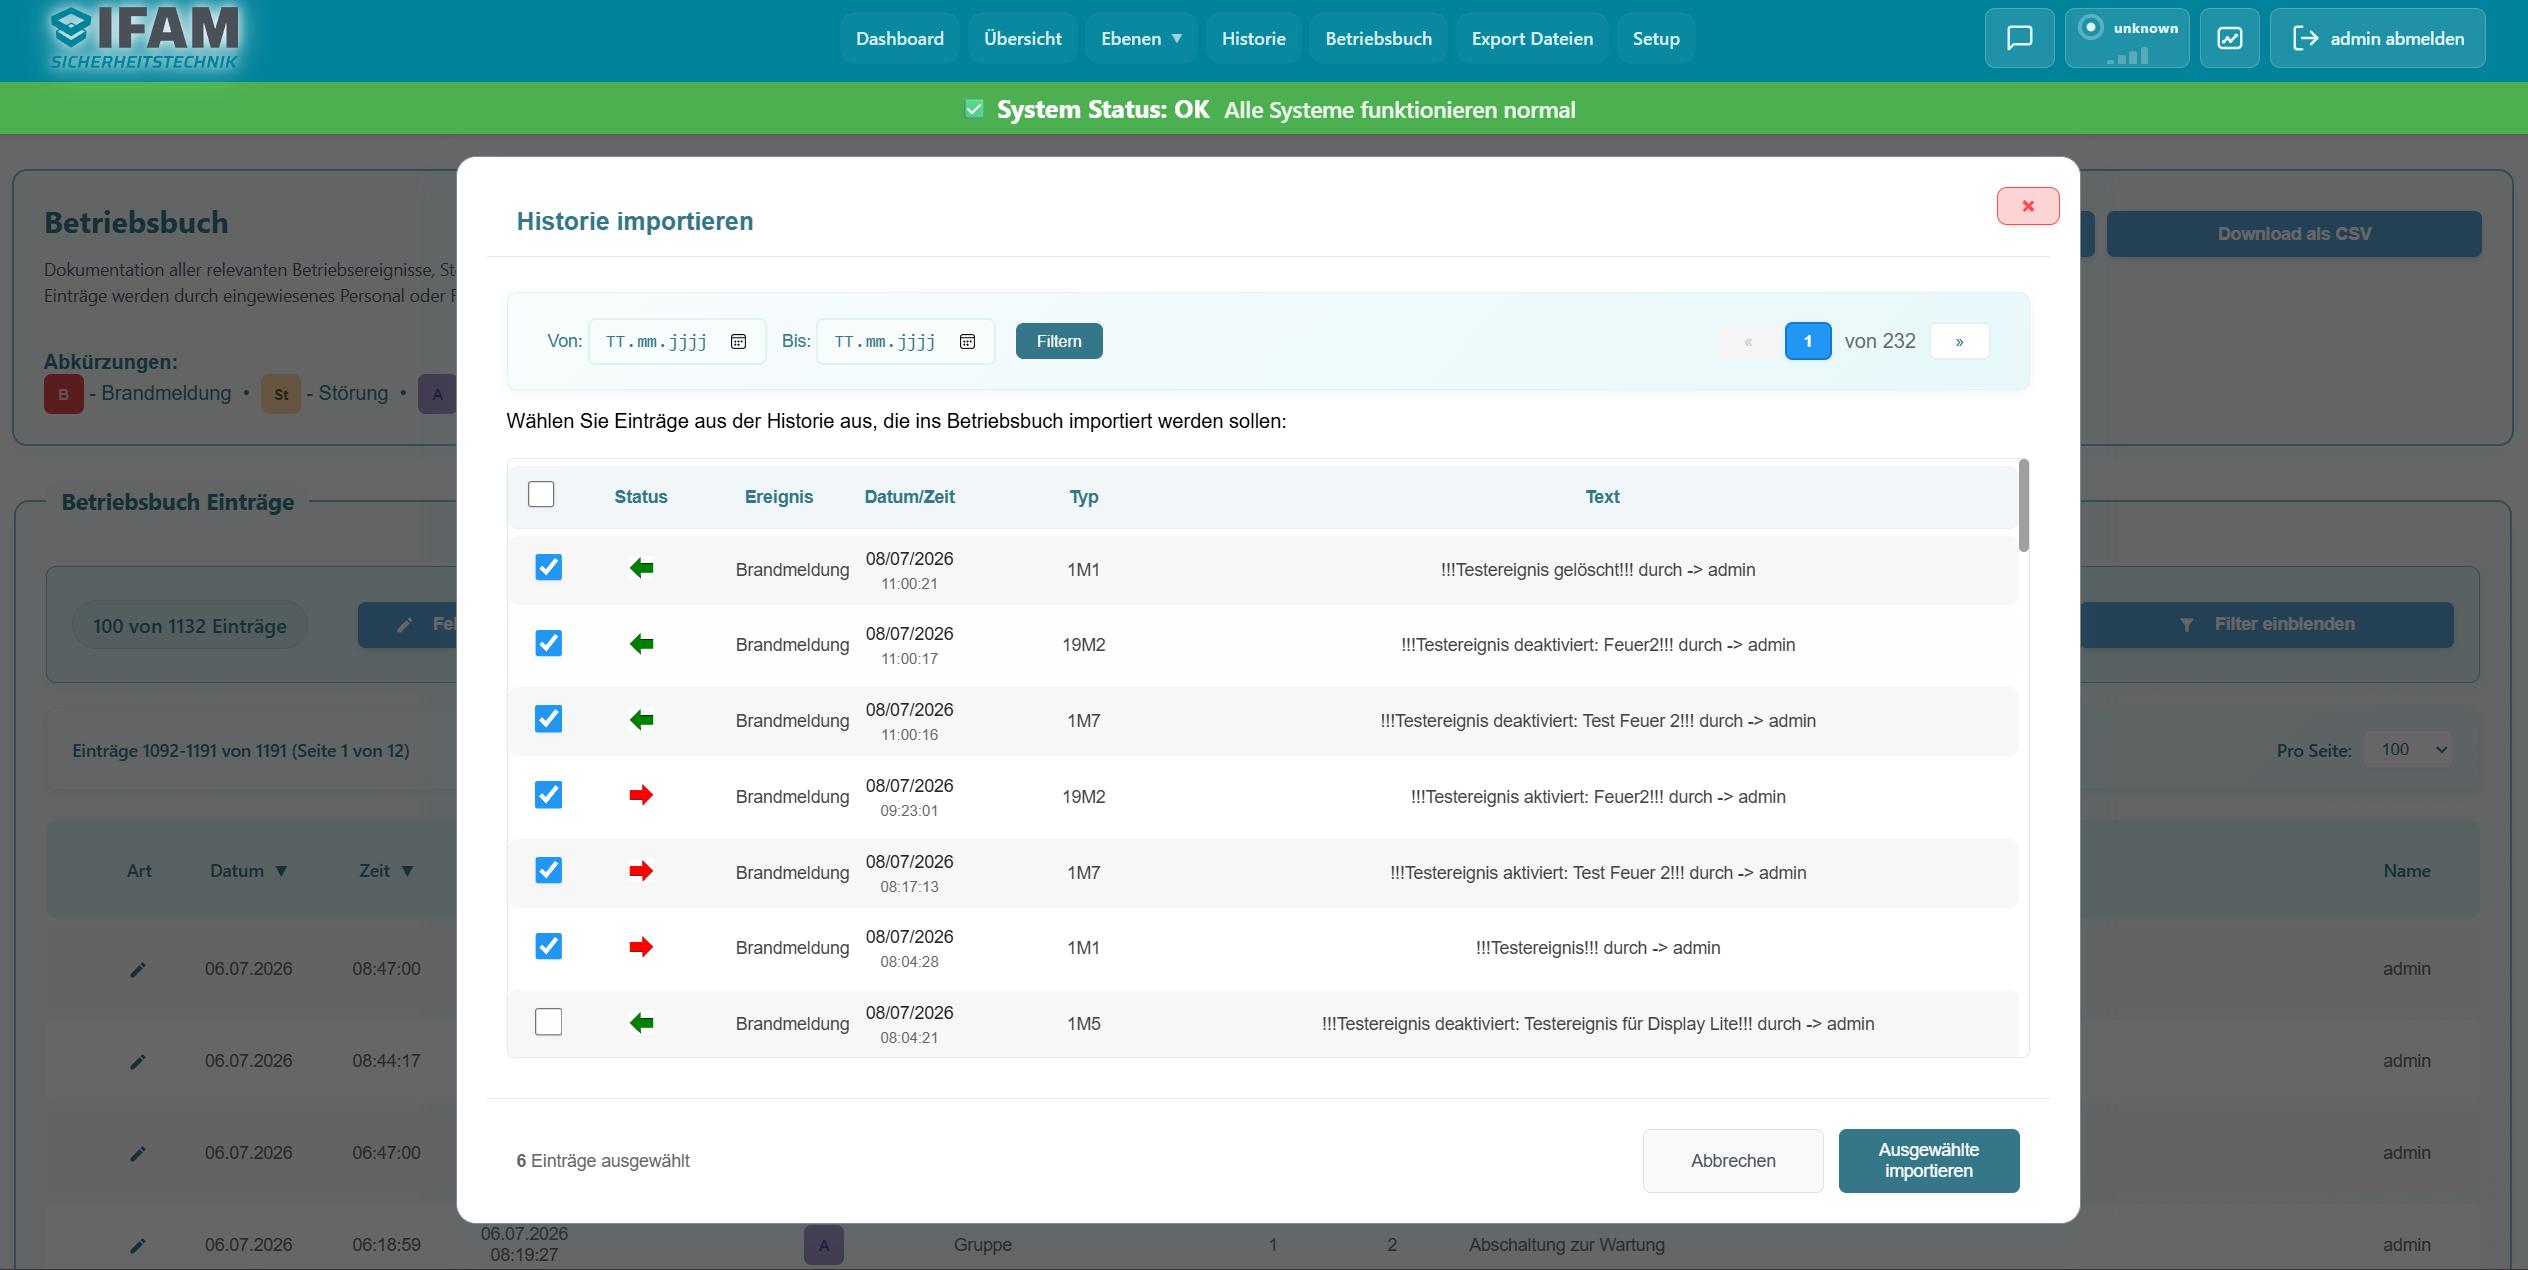Edit the 06:47:00 Betriebsbuch entry with pencil icon
This screenshot has width=2528, height=1270.
point(138,1154)
